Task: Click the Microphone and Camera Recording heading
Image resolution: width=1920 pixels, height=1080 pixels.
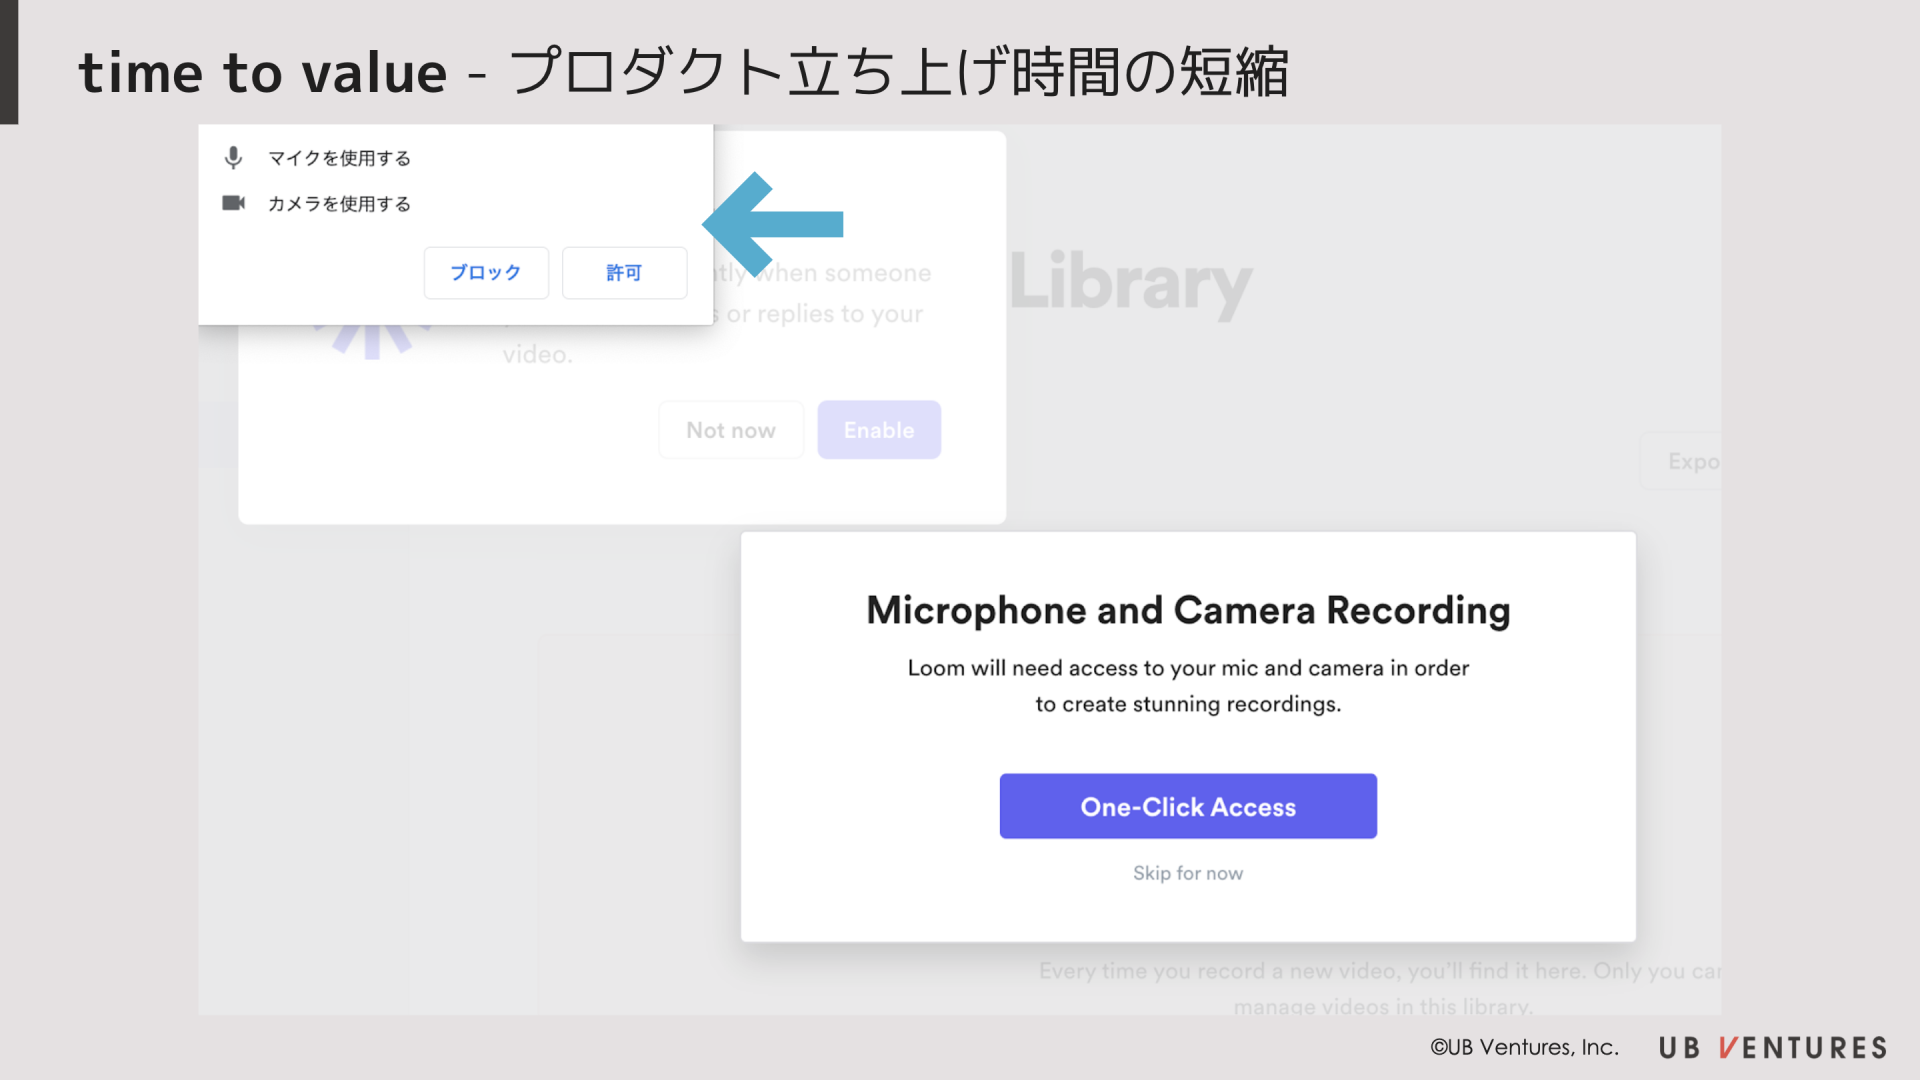Action: click(x=1188, y=611)
